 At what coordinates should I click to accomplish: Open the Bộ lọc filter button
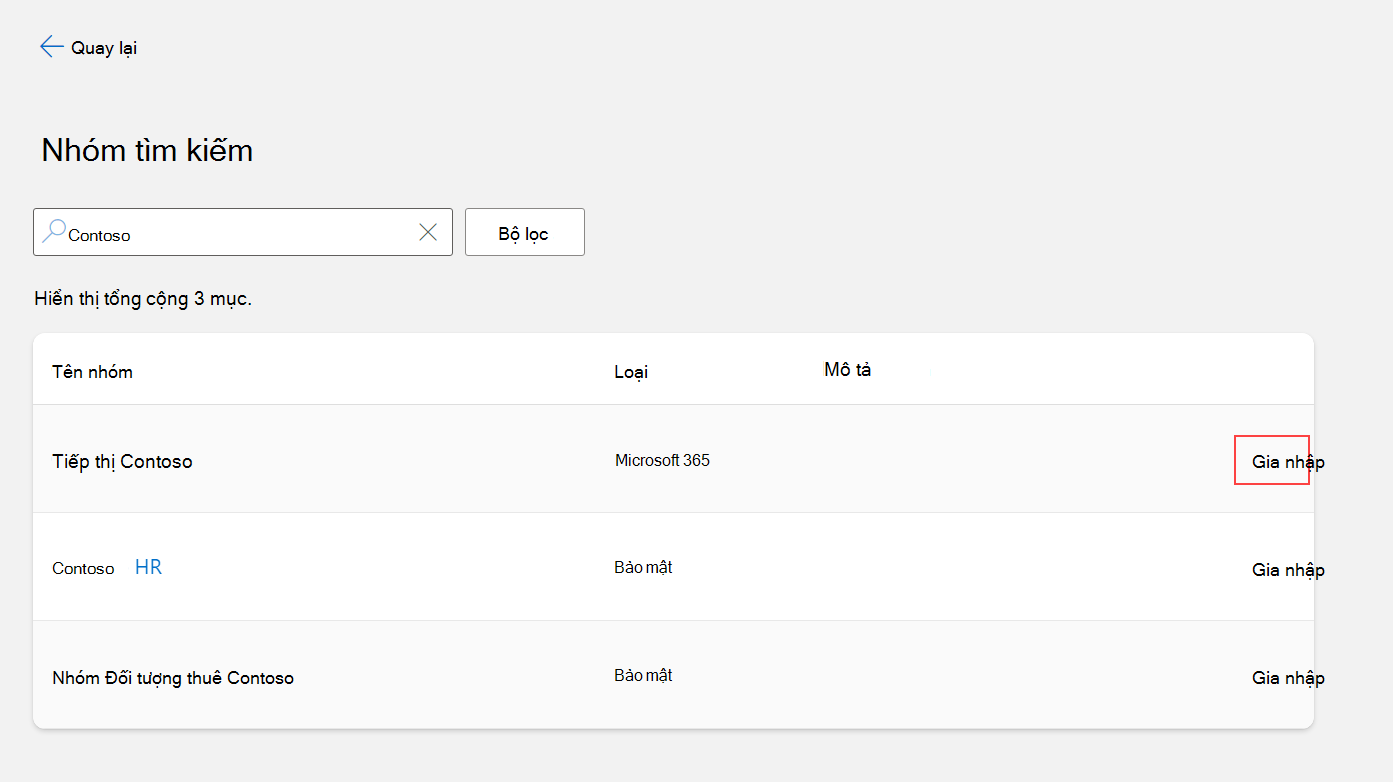click(525, 232)
